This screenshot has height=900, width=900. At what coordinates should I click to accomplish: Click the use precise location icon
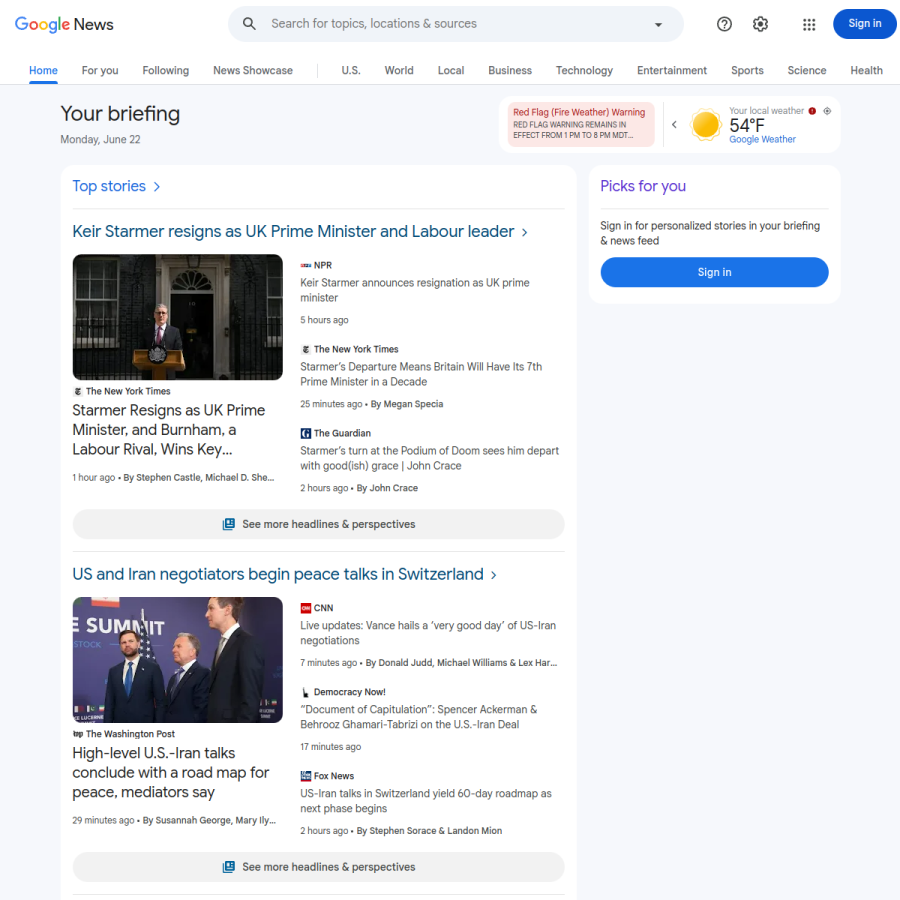pyautogui.click(x=827, y=111)
